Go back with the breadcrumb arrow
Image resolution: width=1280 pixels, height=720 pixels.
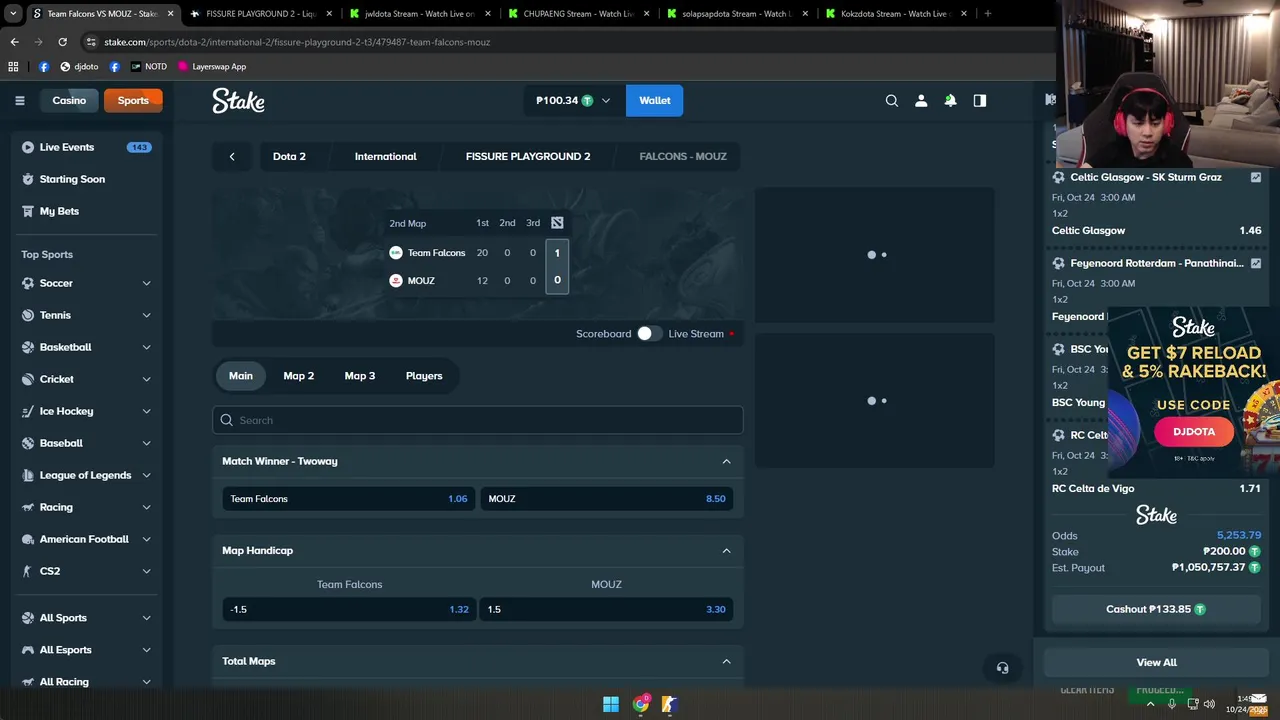[232, 156]
